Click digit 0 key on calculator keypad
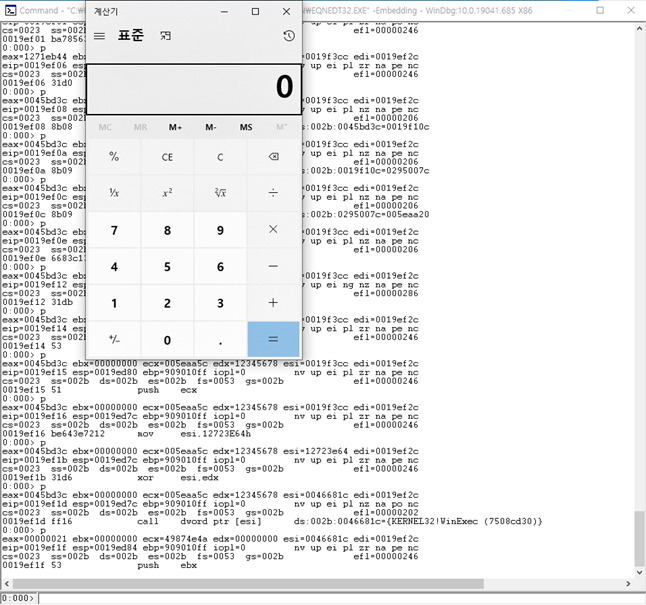 pyautogui.click(x=167, y=339)
